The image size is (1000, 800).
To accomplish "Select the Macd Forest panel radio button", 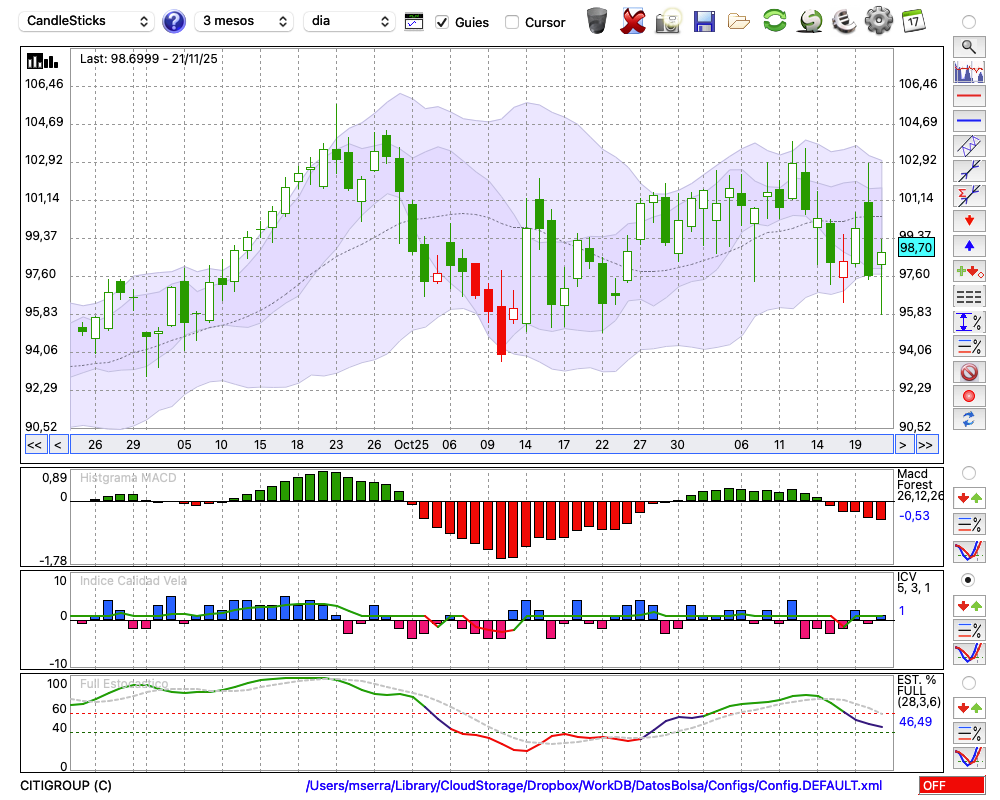I will [x=969, y=473].
